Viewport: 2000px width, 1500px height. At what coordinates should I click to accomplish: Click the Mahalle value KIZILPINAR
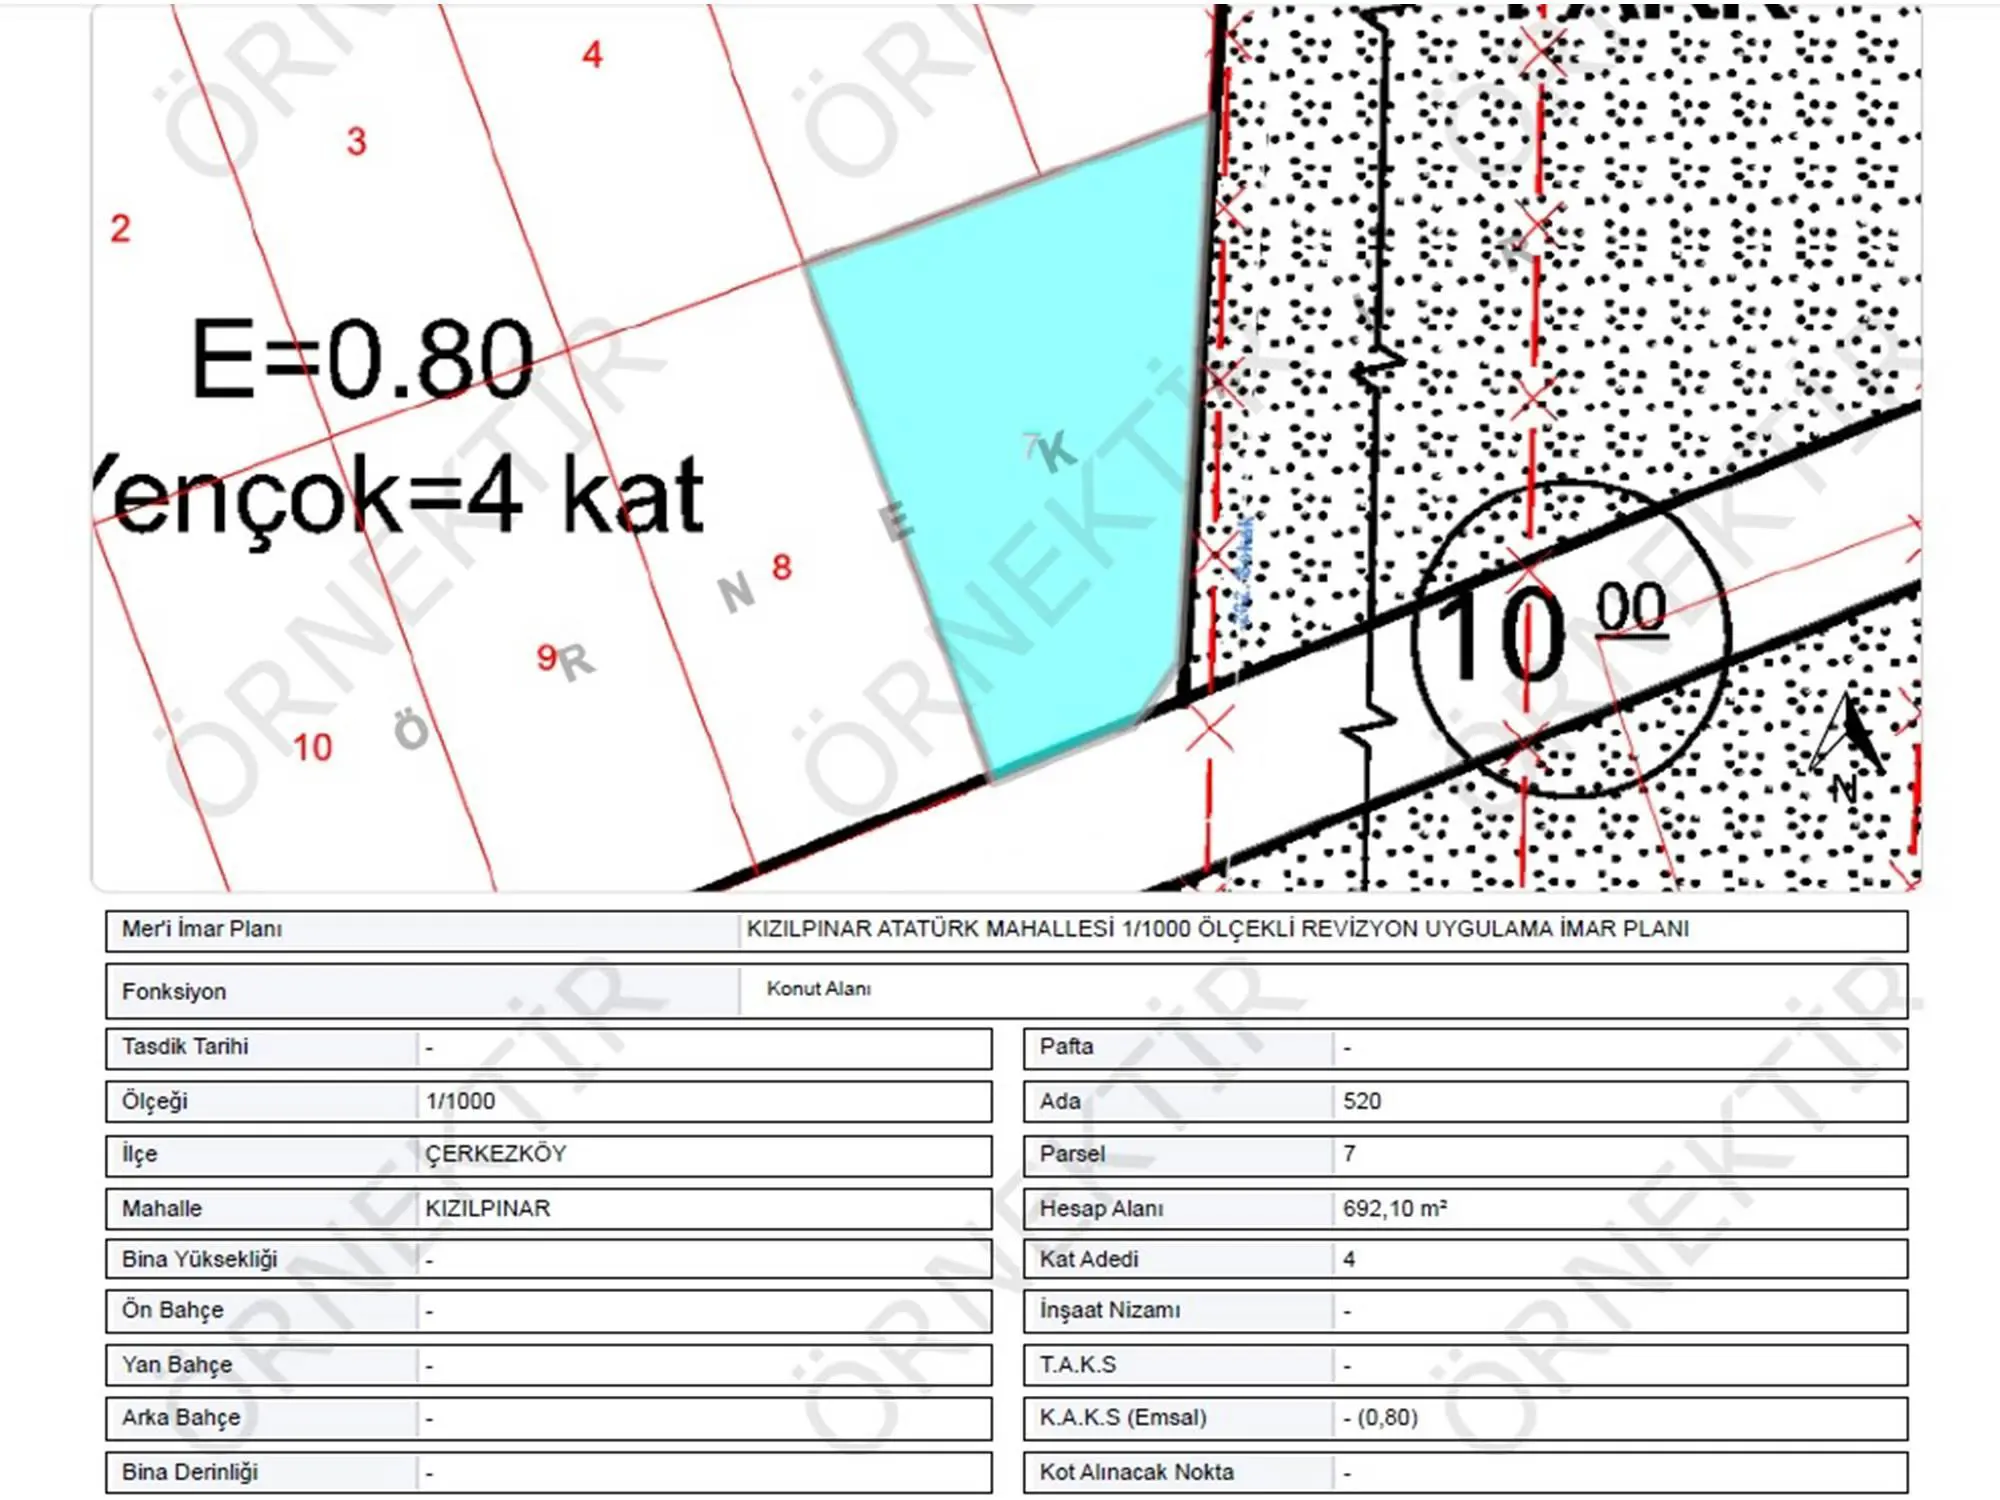tap(487, 1208)
